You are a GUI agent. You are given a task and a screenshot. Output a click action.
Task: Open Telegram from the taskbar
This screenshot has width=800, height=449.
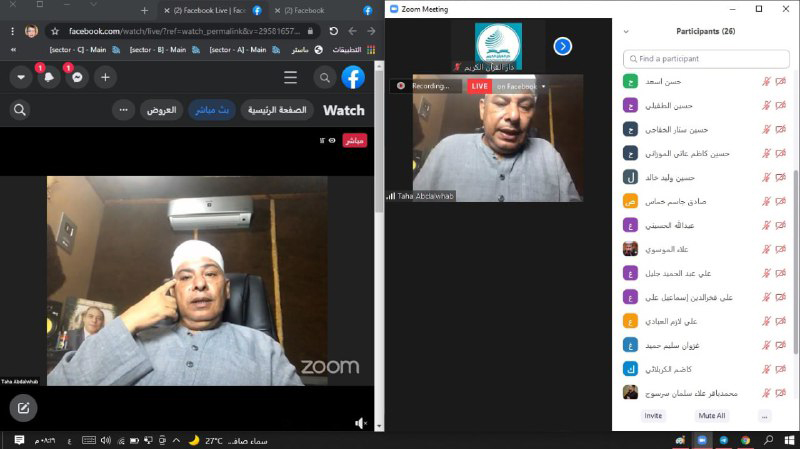click(723, 440)
